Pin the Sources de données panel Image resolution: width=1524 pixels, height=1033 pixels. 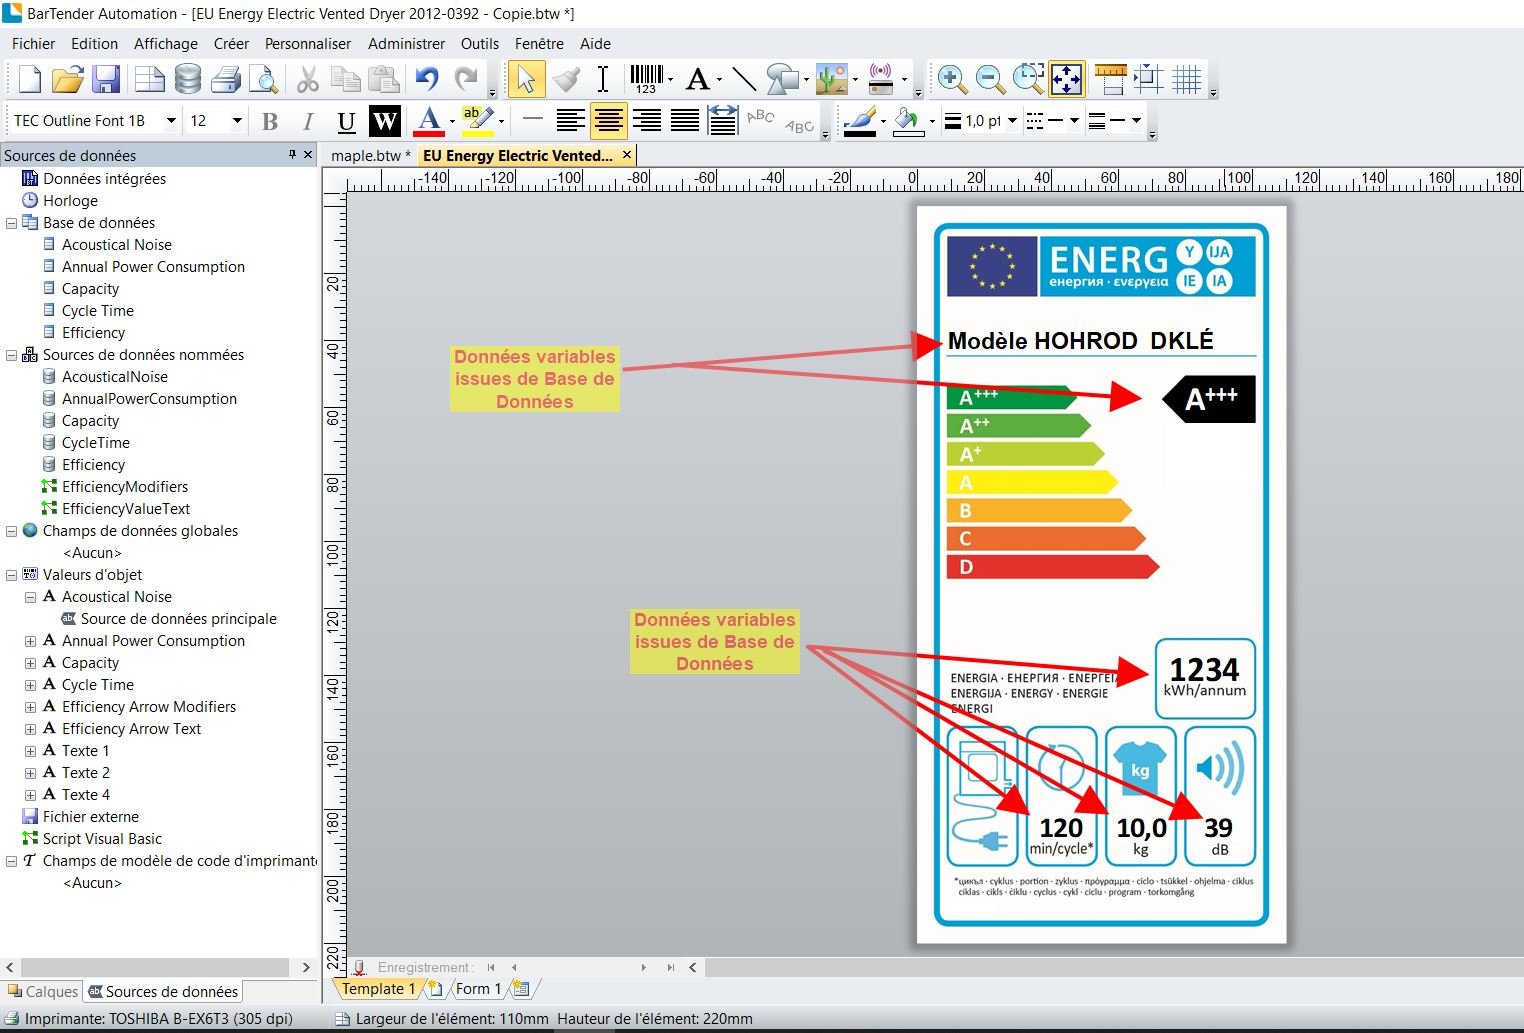[x=292, y=154]
